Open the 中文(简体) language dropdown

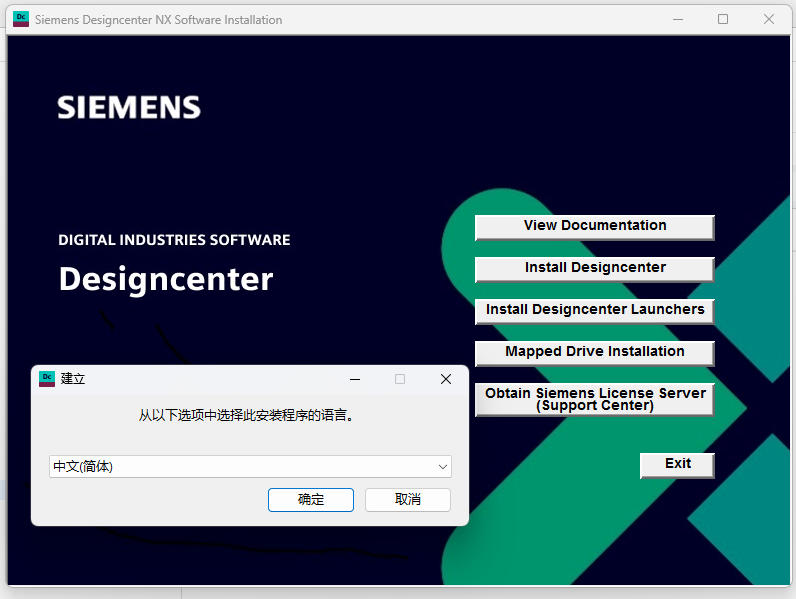(250, 467)
